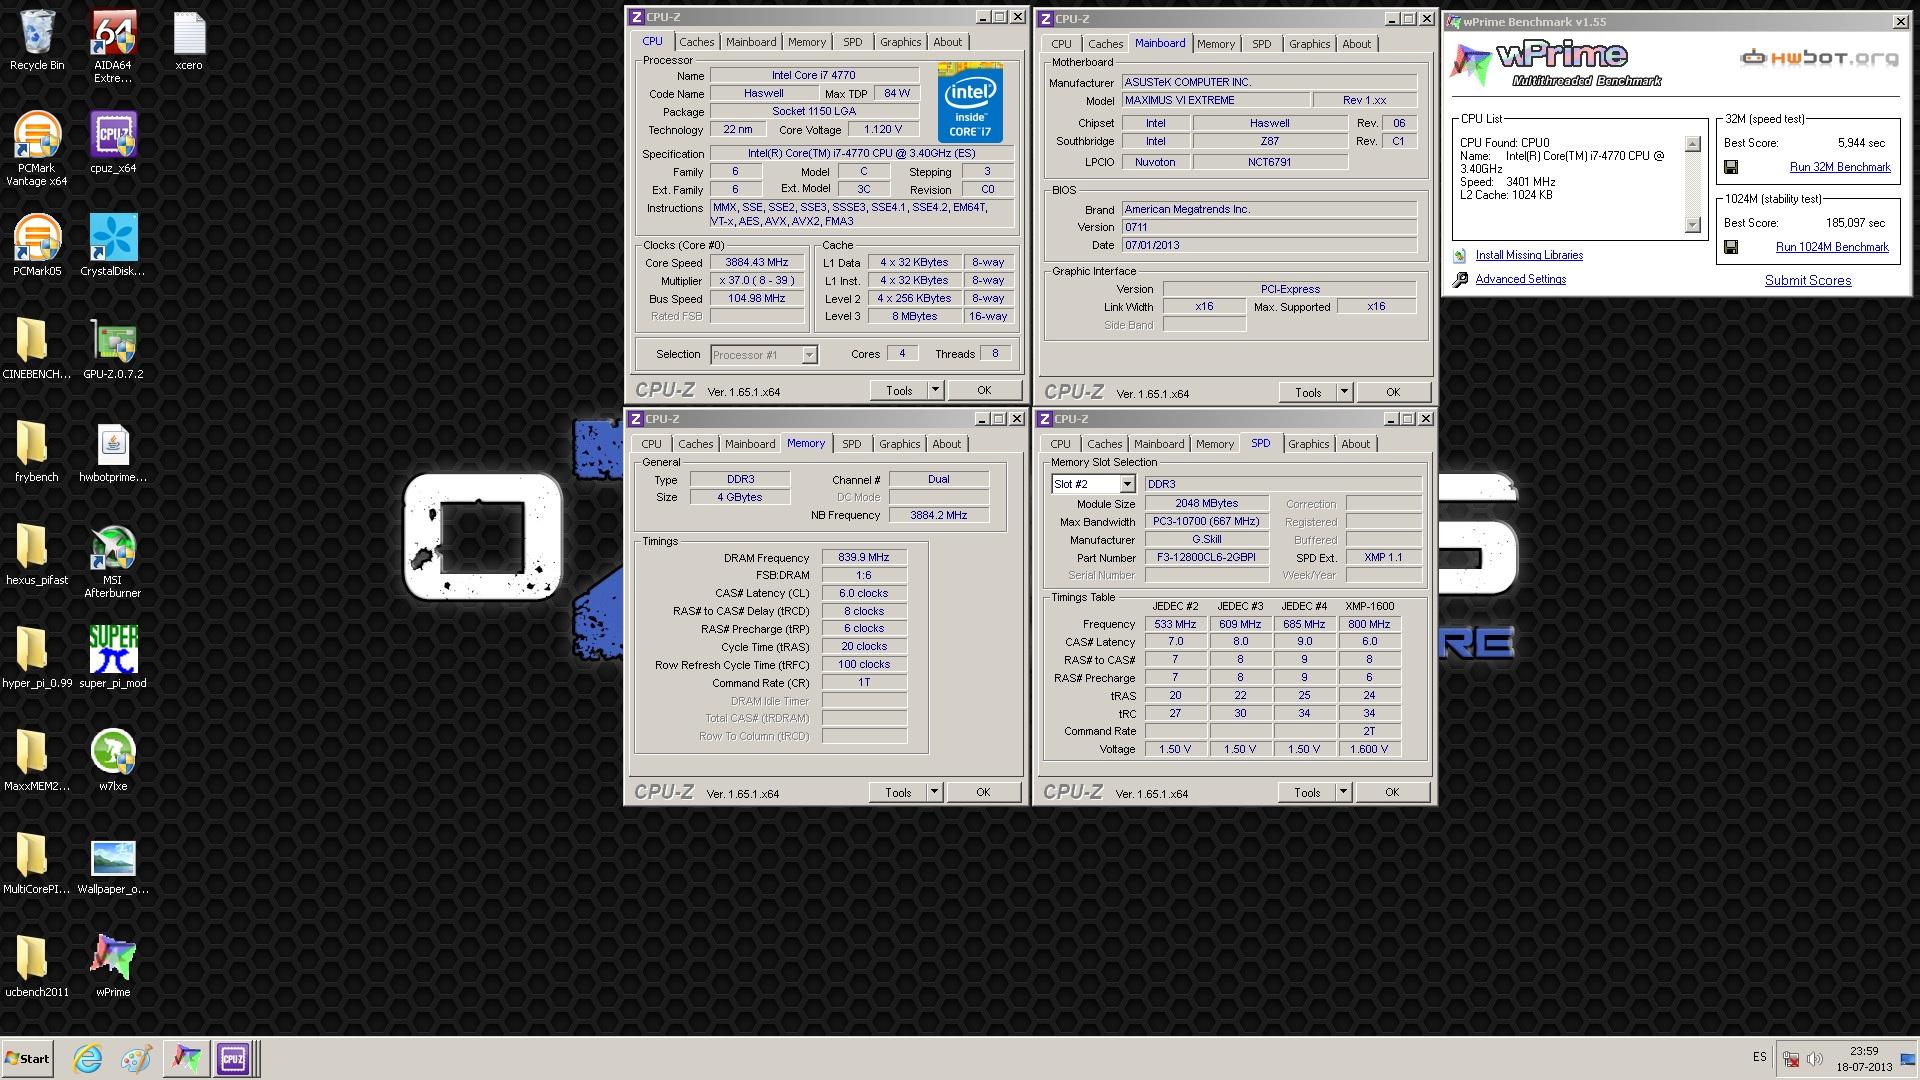Open the Recycle Bin desktop icon
This screenshot has width=1920, height=1080.
pos(37,40)
